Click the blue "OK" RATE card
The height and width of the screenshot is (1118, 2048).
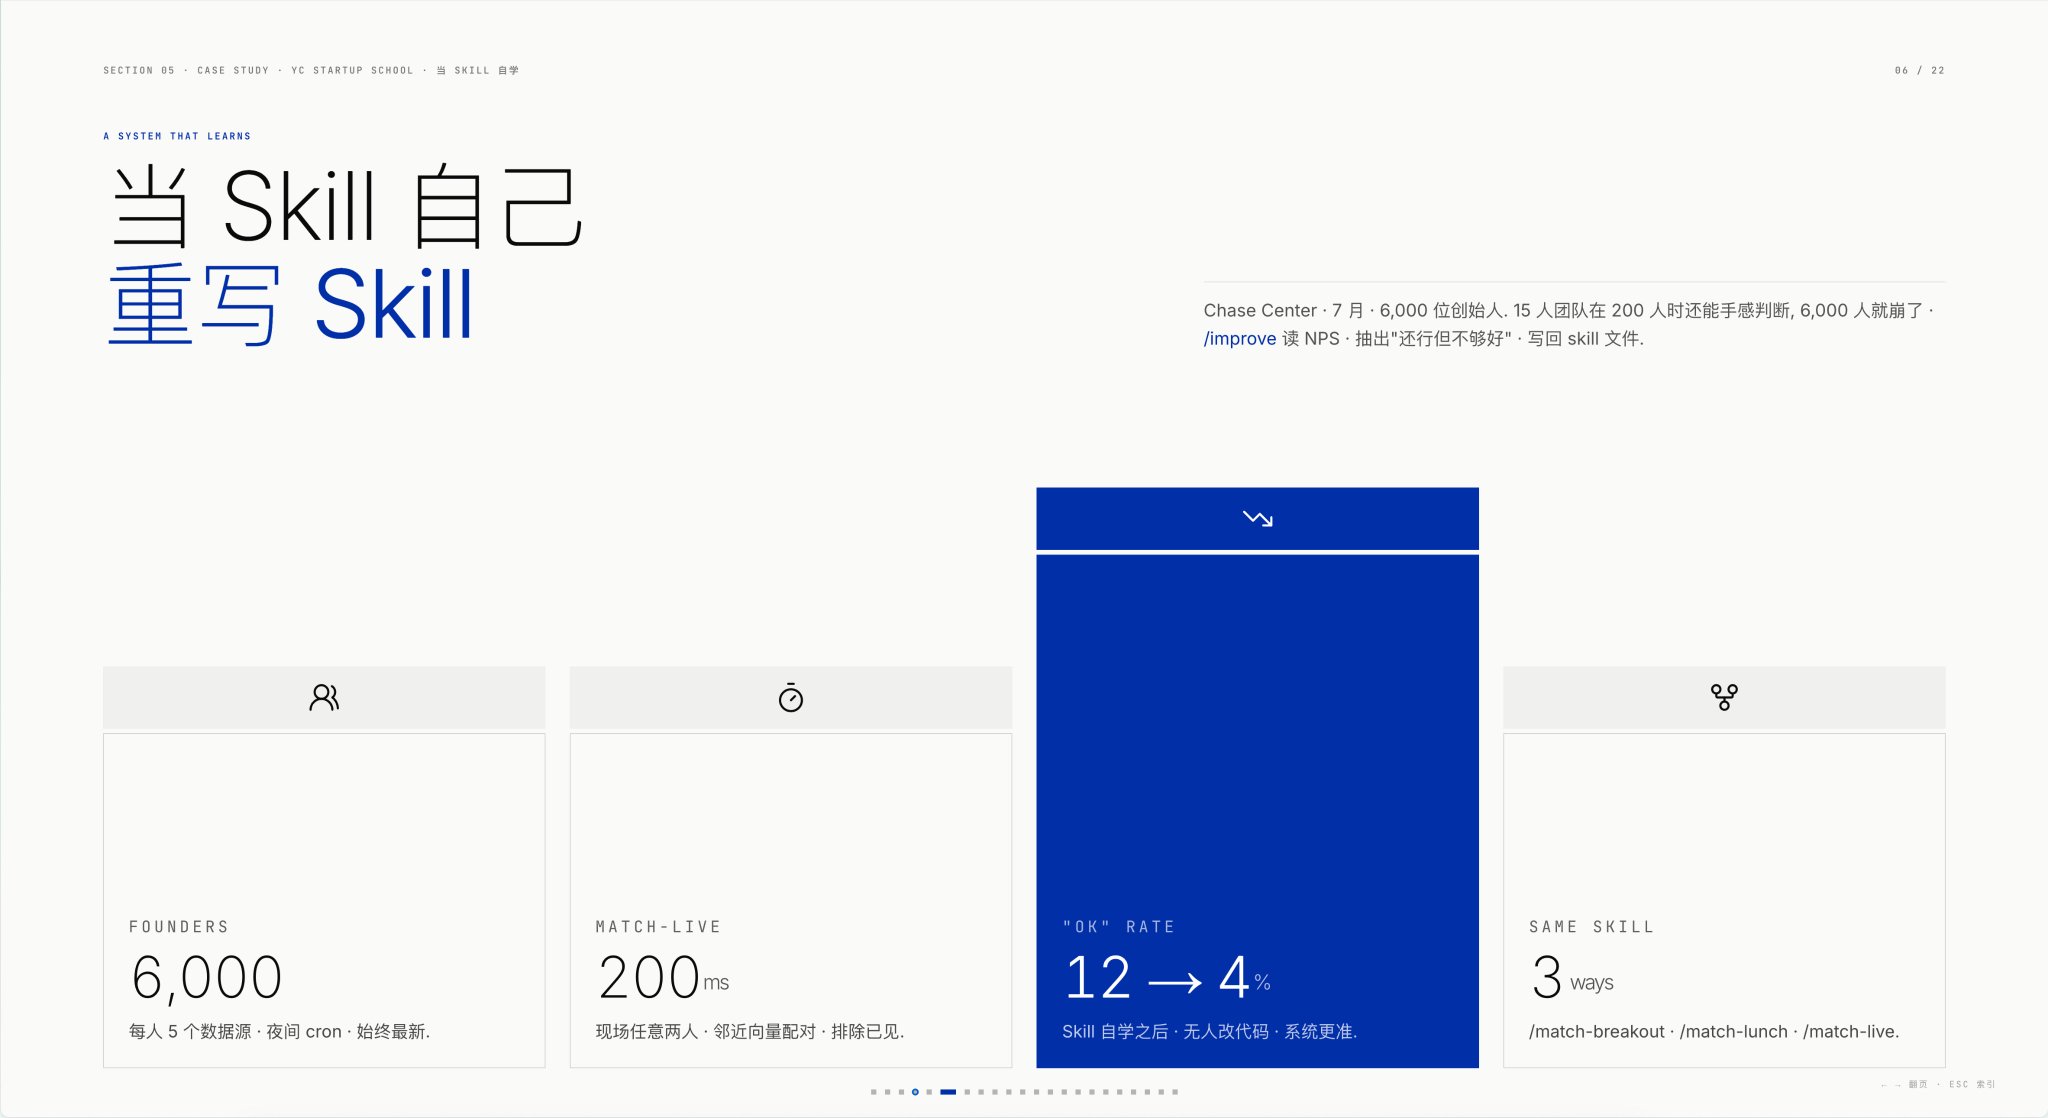1258,811
